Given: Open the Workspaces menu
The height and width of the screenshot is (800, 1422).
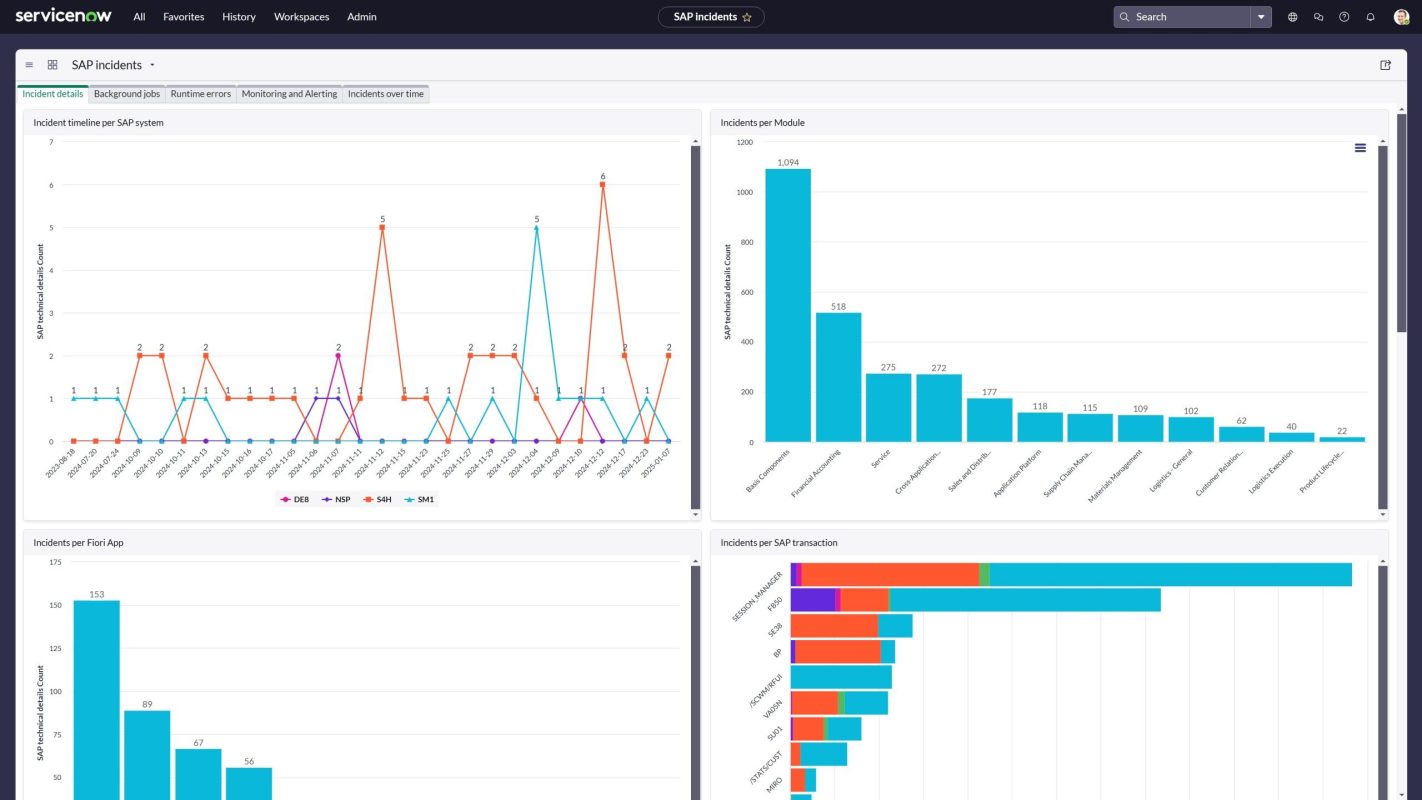Looking at the screenshot, I should (x=301, y=17).
